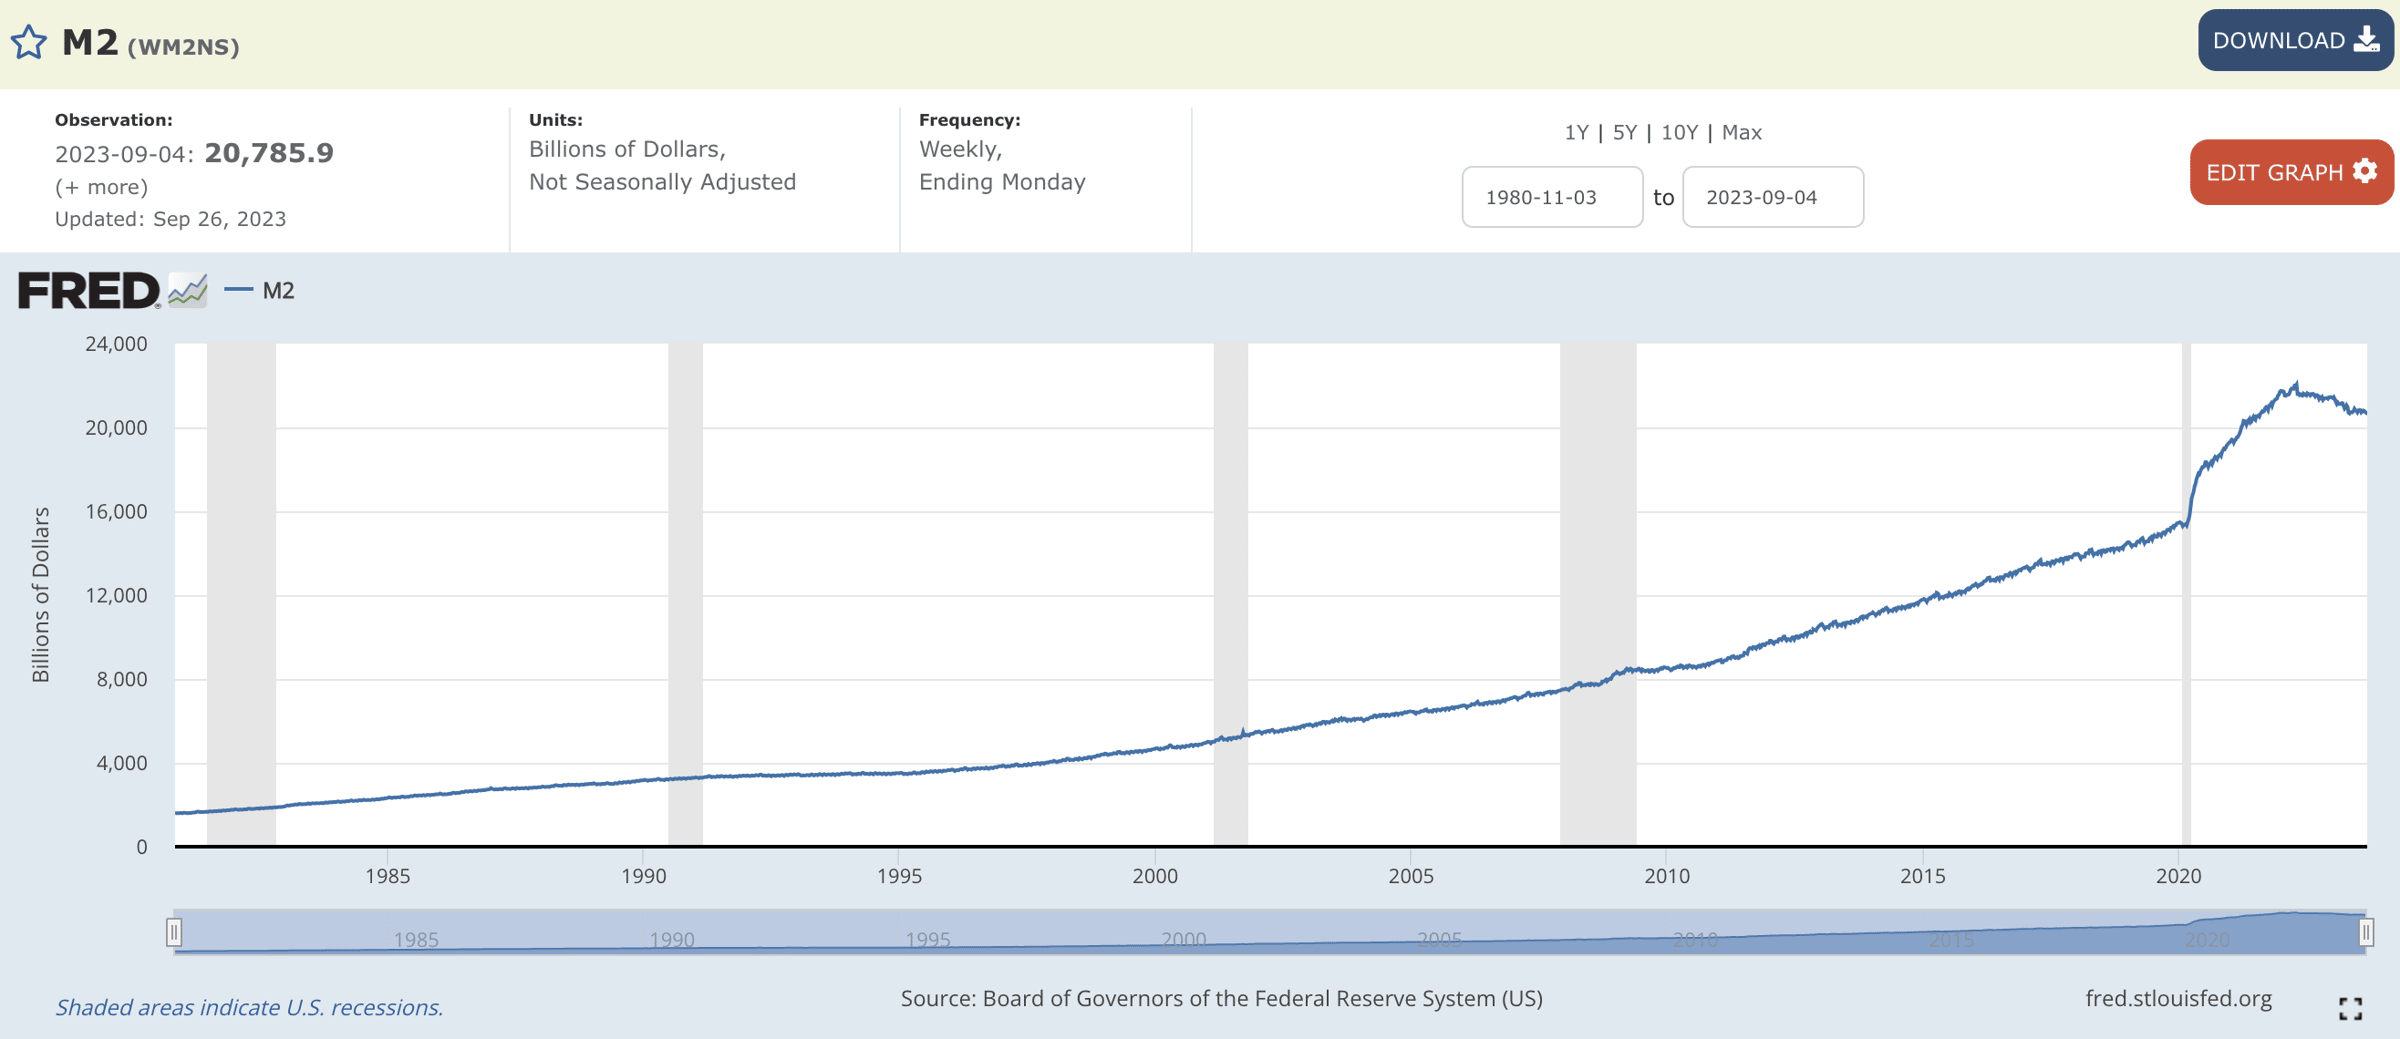Screen dimensions: 2400x1039
Task: Switch to the 10Y time range
Action: (1679, 132)
